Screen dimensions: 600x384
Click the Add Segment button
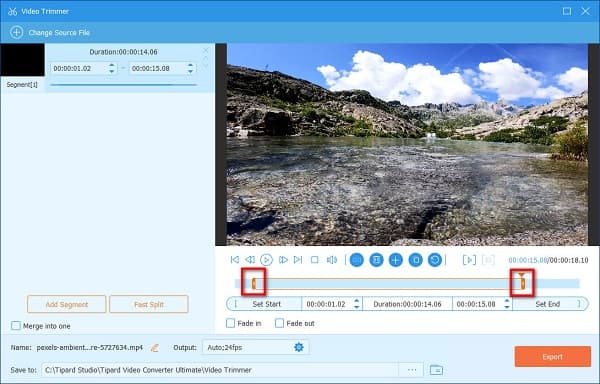[67, 304]
